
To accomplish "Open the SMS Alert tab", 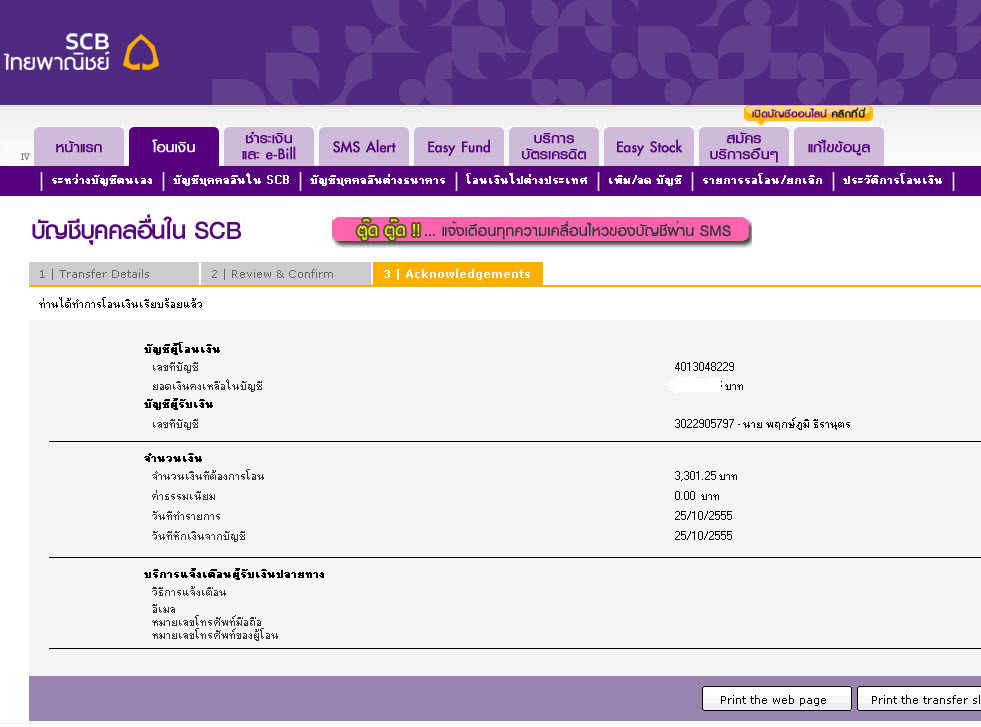I will (x=364, y=147).
